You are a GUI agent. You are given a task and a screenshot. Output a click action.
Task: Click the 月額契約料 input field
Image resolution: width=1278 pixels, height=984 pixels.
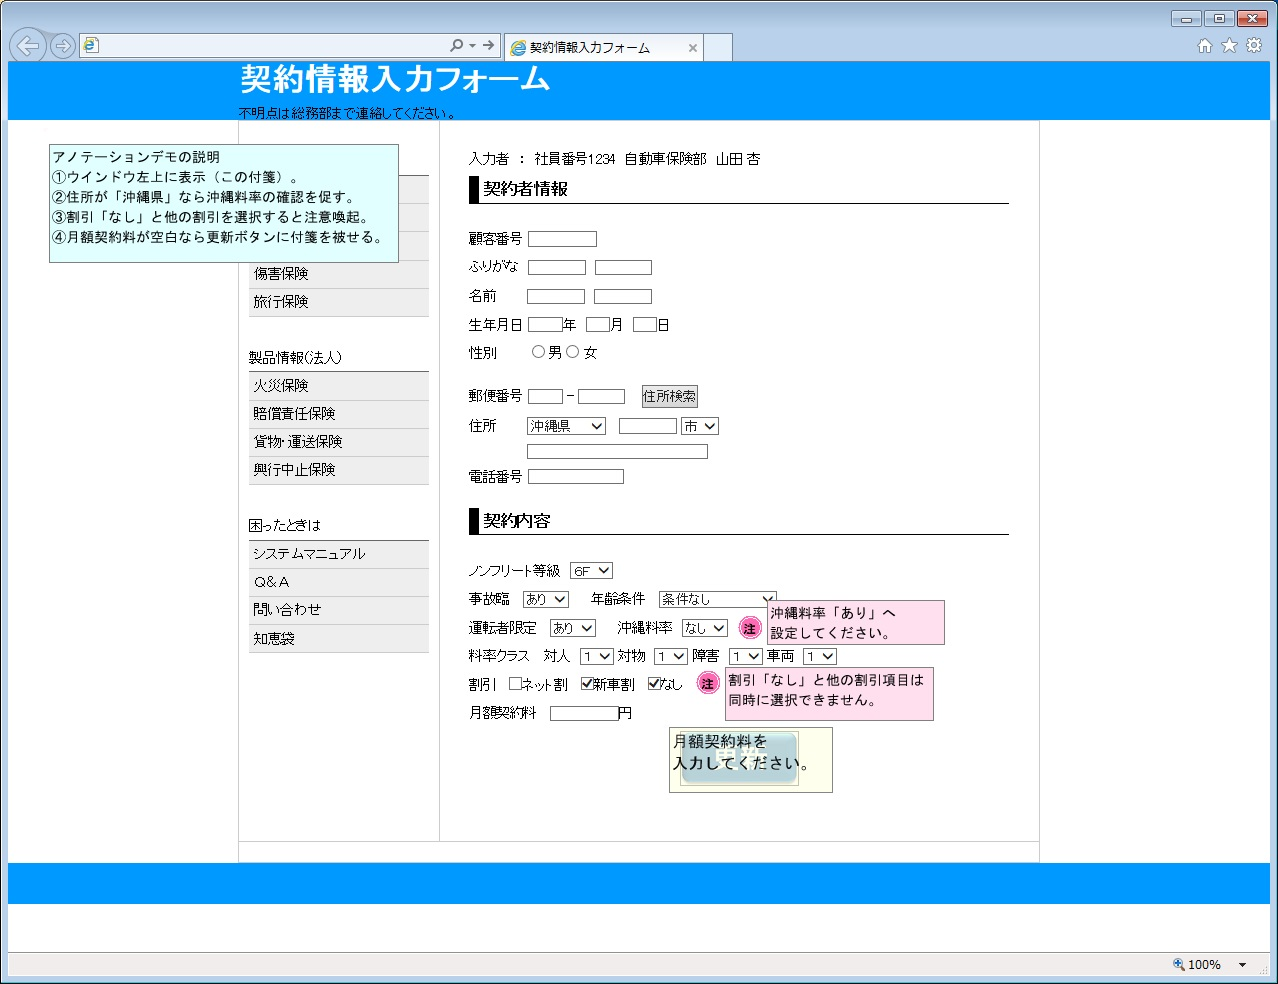(x=584, y=714)
